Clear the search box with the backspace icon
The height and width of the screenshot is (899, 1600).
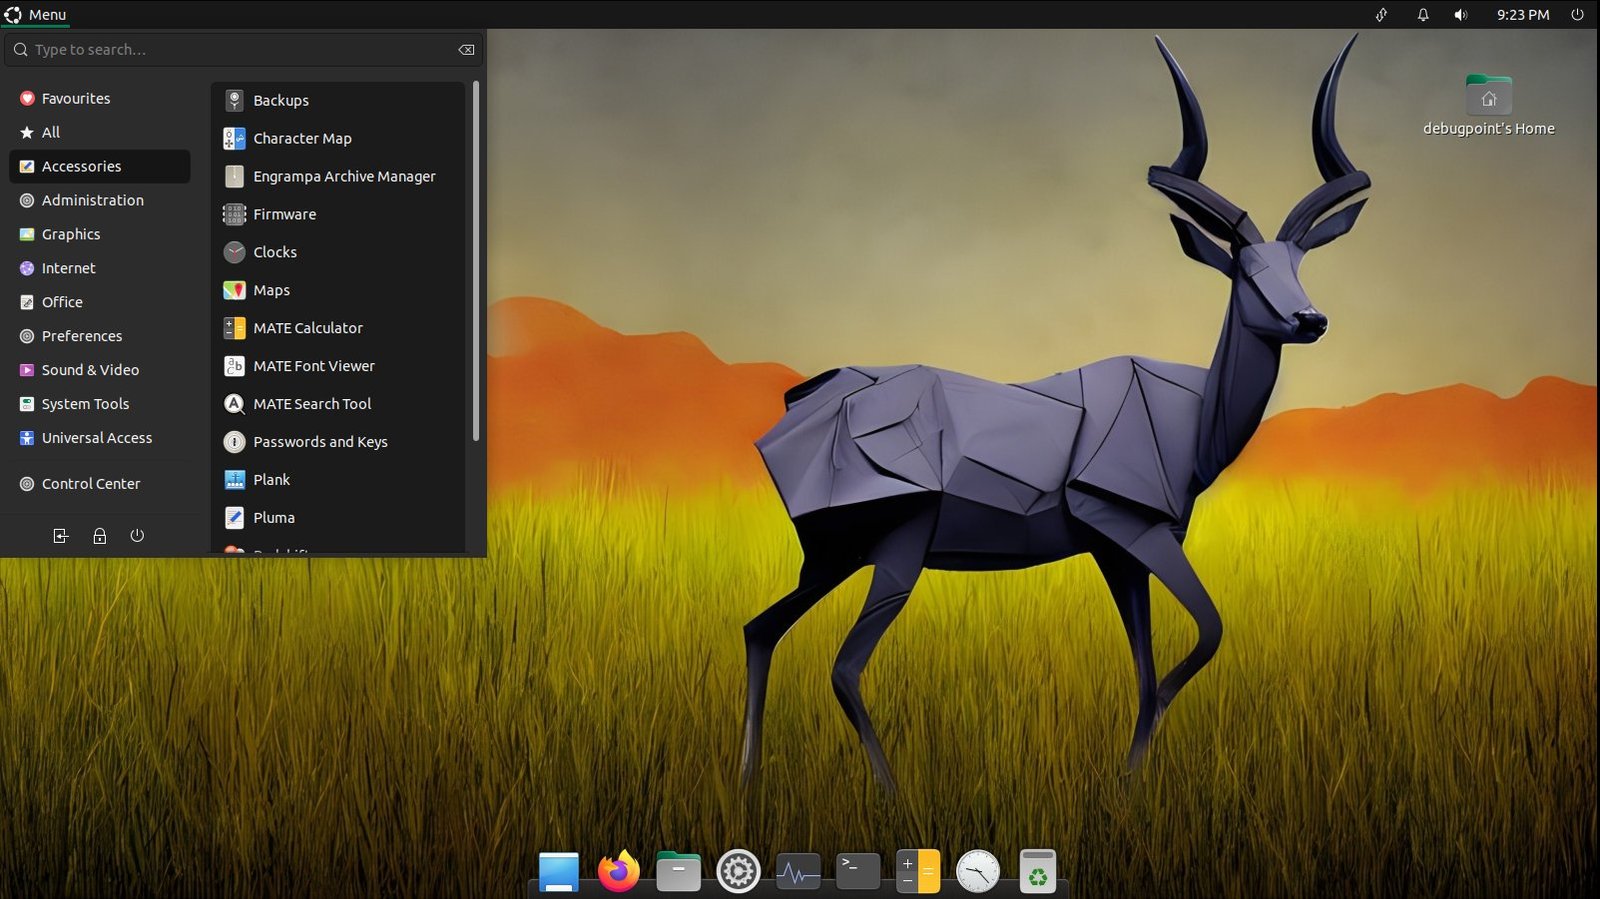(x=466, y=50)
